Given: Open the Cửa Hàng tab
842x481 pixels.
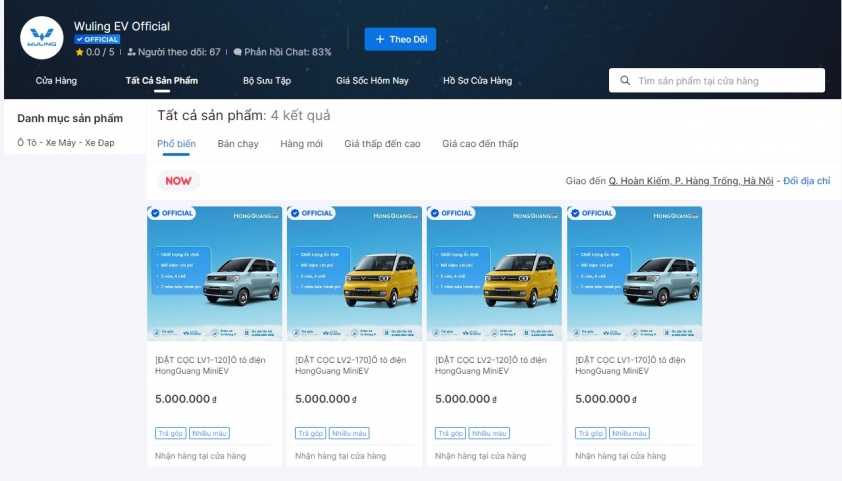Looking at the screenshot, I should click(56, 81).
